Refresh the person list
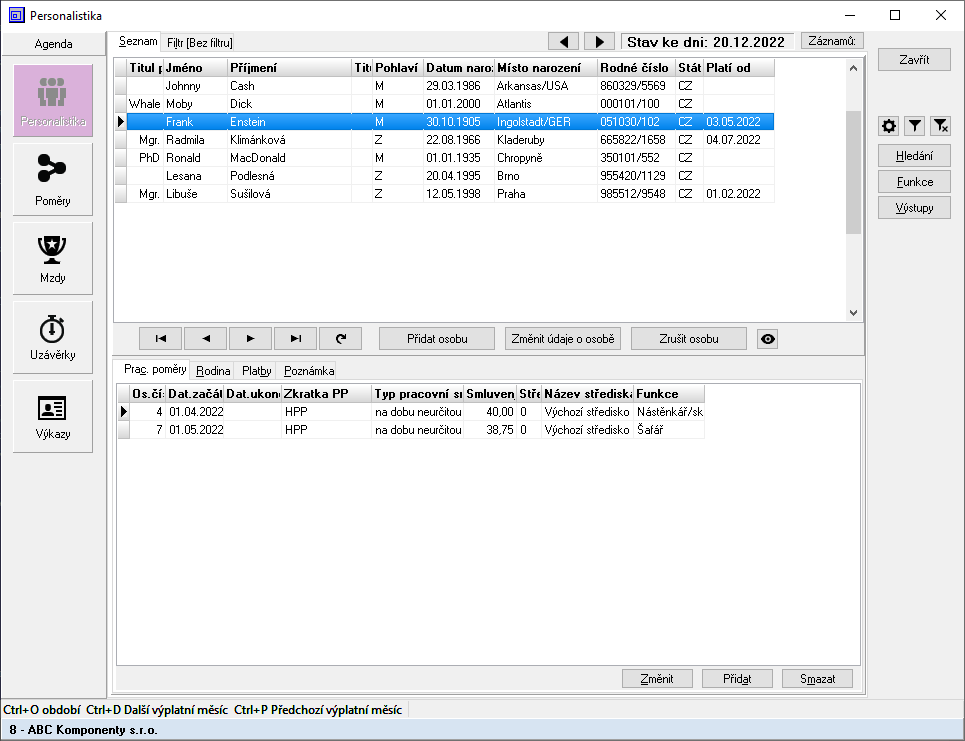Image resolution: width=965 pixels, height=741 pixels. point(340,339)
